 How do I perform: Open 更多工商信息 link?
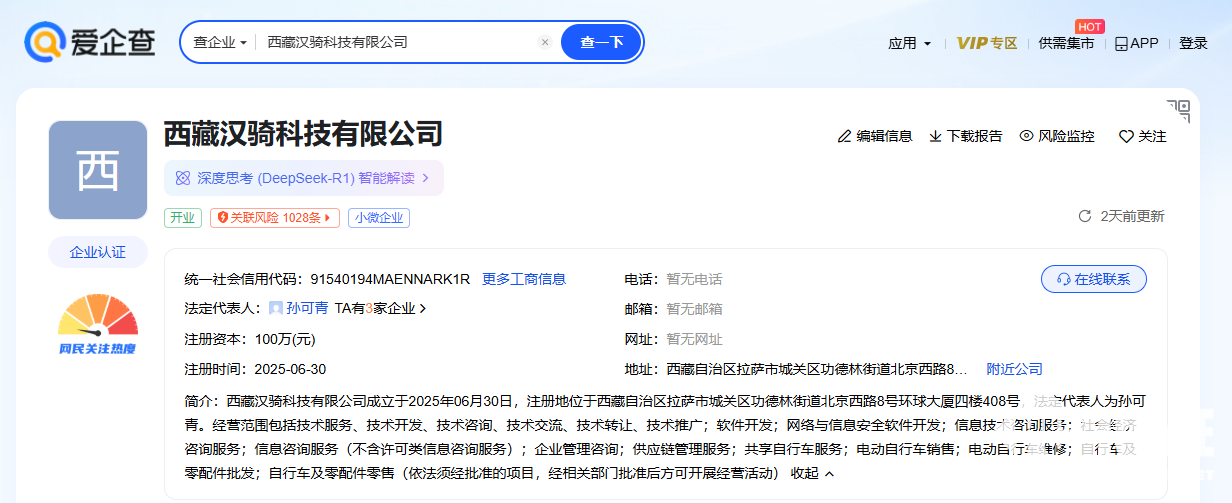coord(524,279)
